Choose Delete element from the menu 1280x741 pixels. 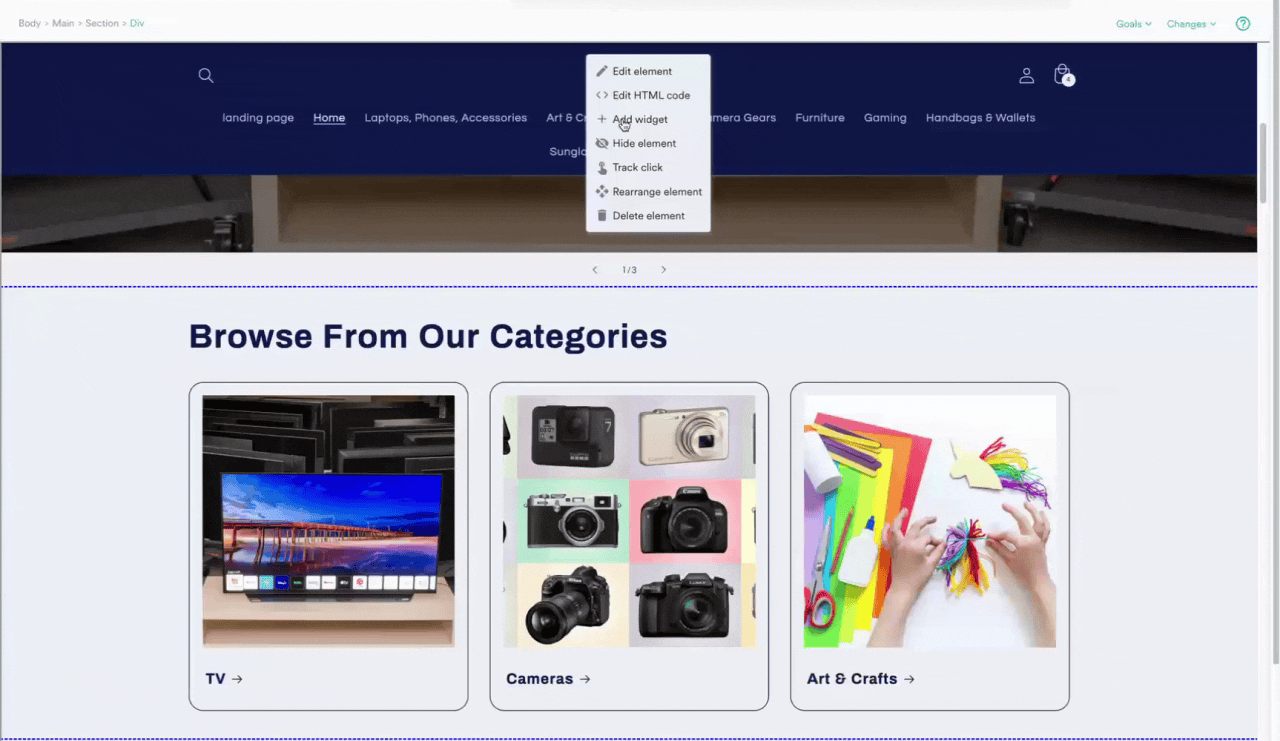[x=648, y=215]
